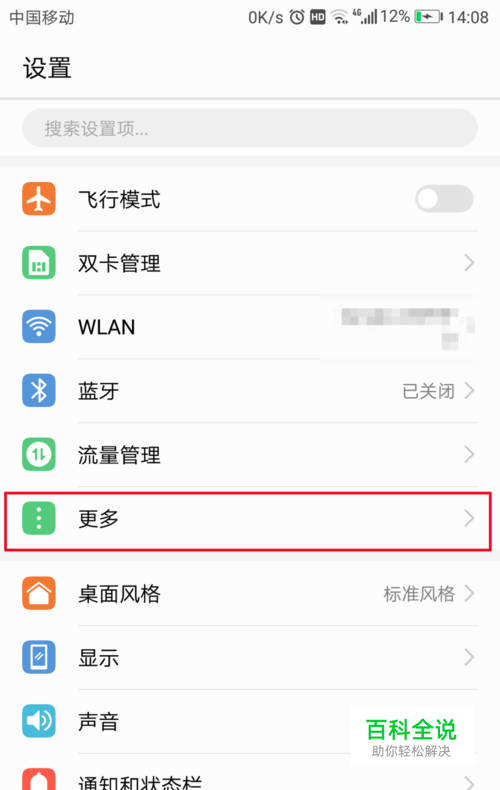Tap the alarm clock status bar icon

point(297,18)
